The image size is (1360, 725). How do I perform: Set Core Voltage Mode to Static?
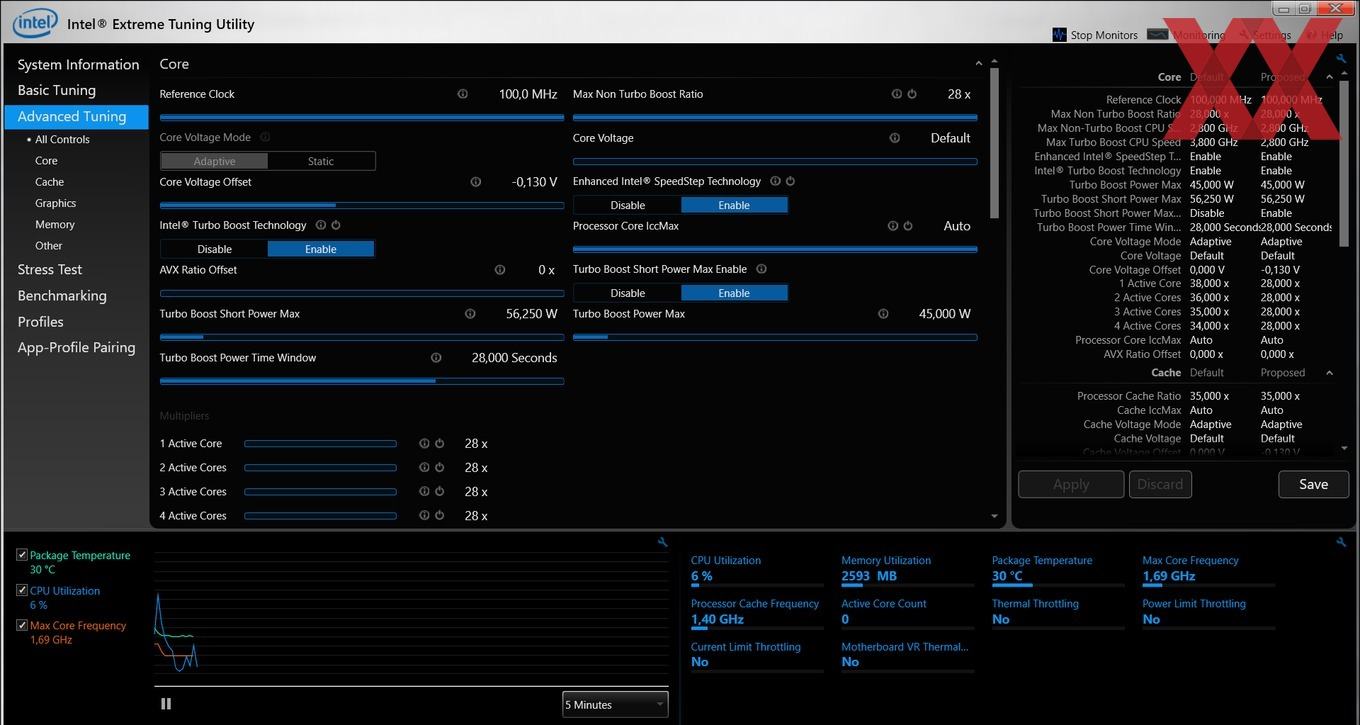[x=321, y=161]
